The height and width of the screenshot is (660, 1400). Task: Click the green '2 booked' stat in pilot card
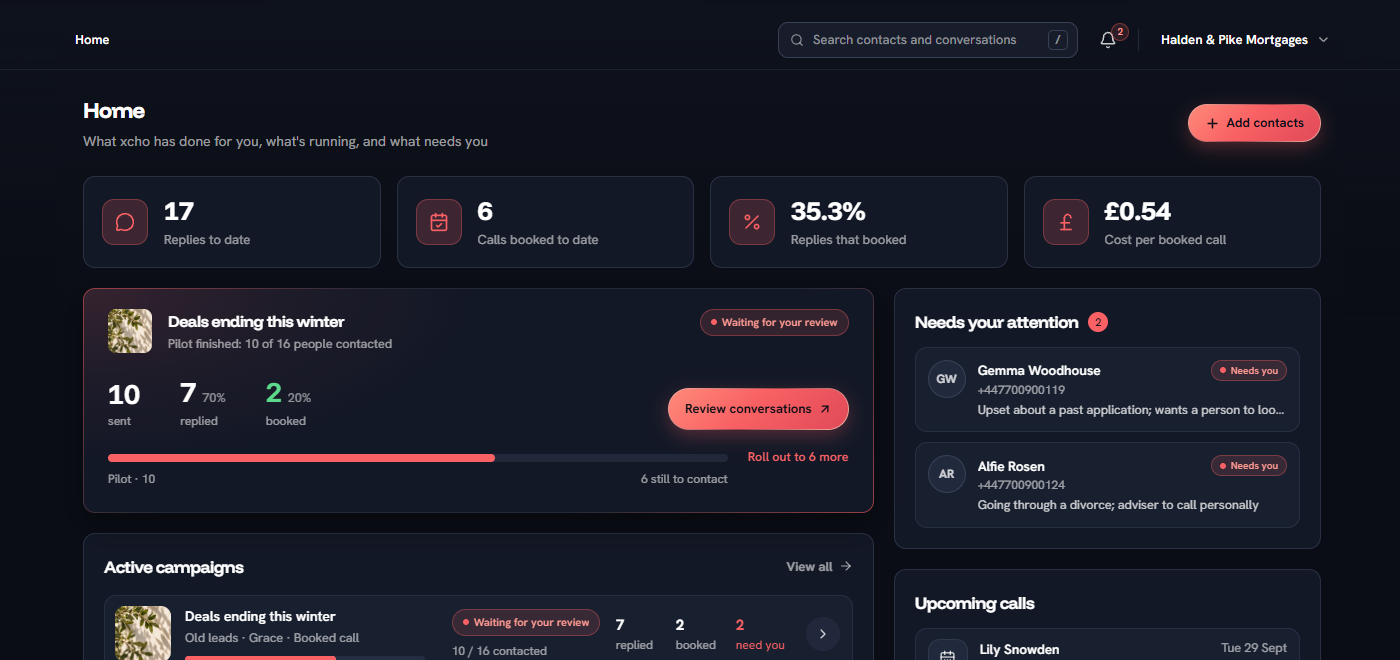click(x=288, y=403)
